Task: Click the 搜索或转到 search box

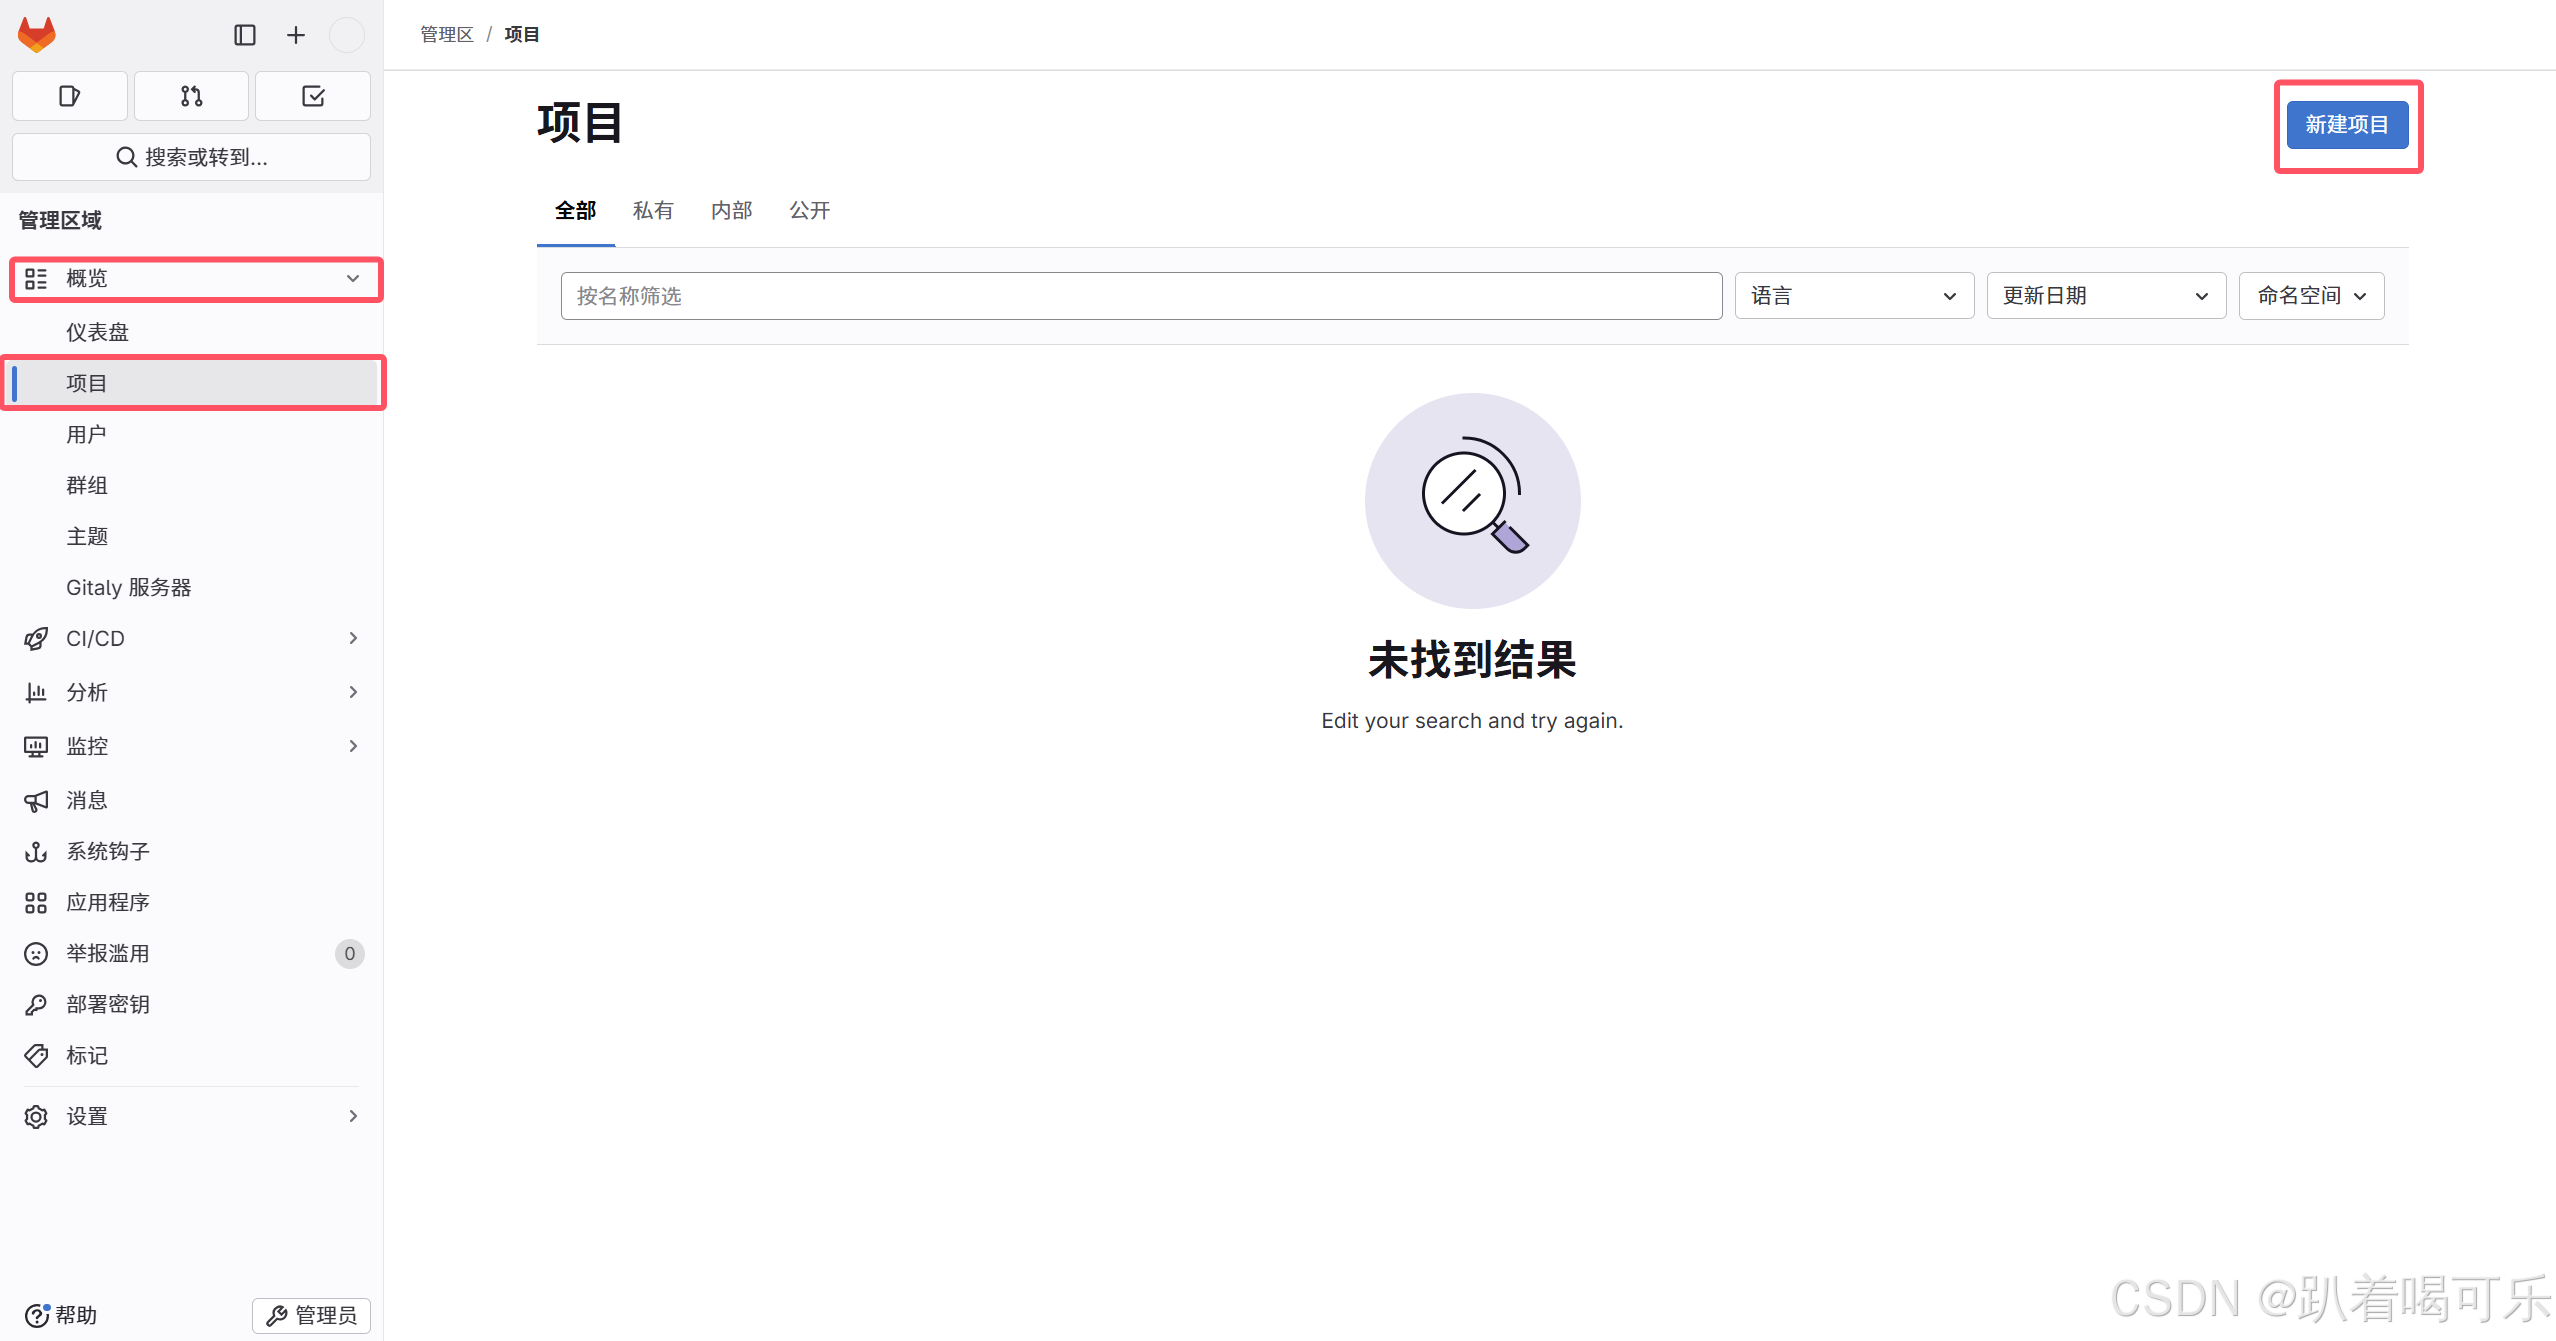Action: (191, 157)
